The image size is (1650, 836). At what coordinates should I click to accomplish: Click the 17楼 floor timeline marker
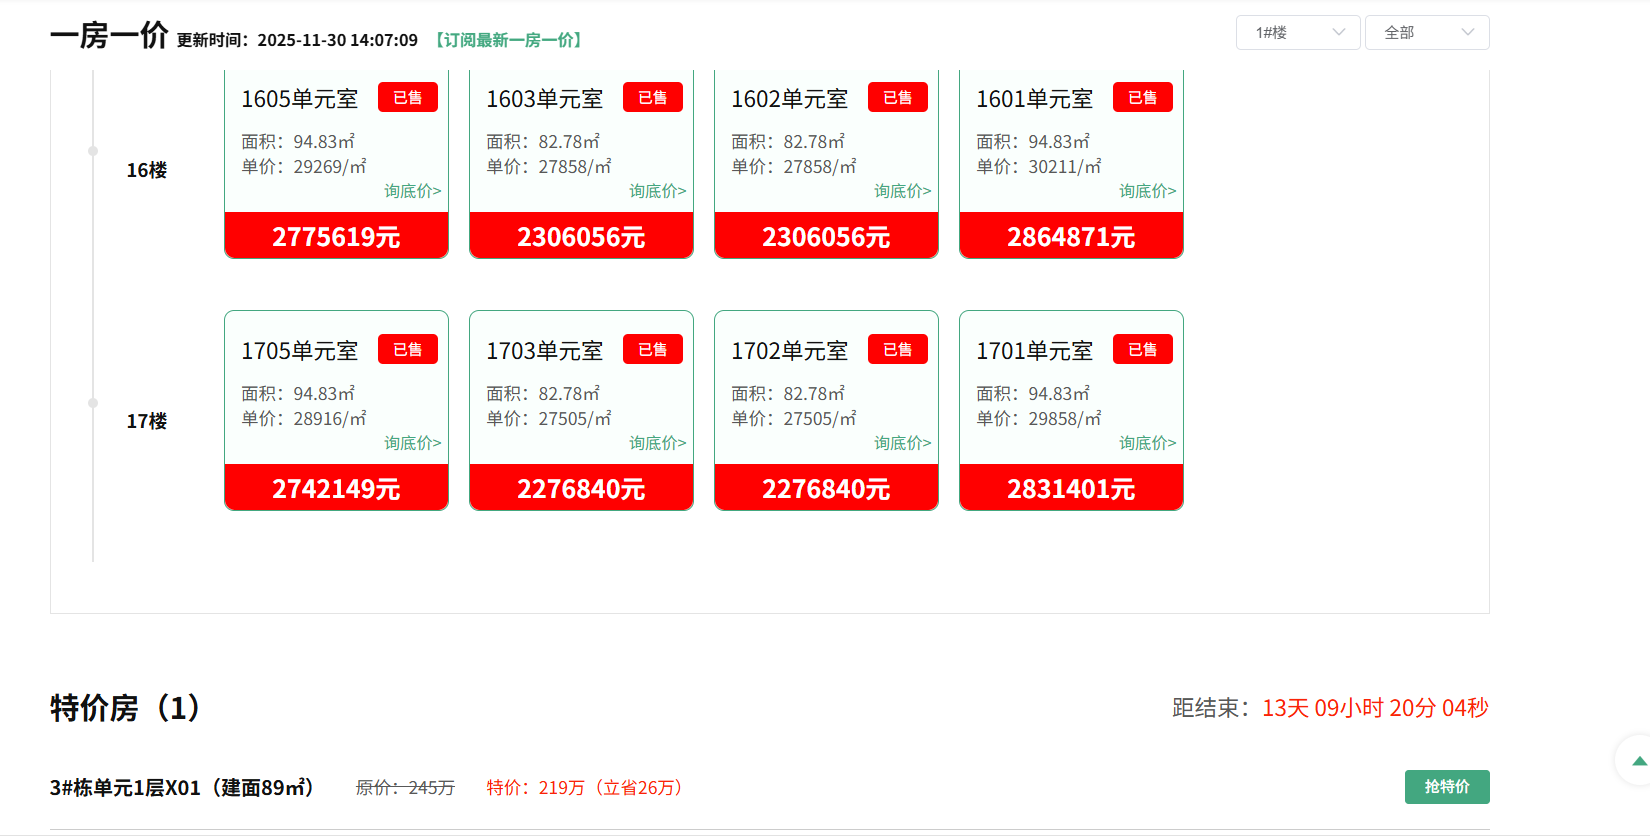(x=93, y=403)
